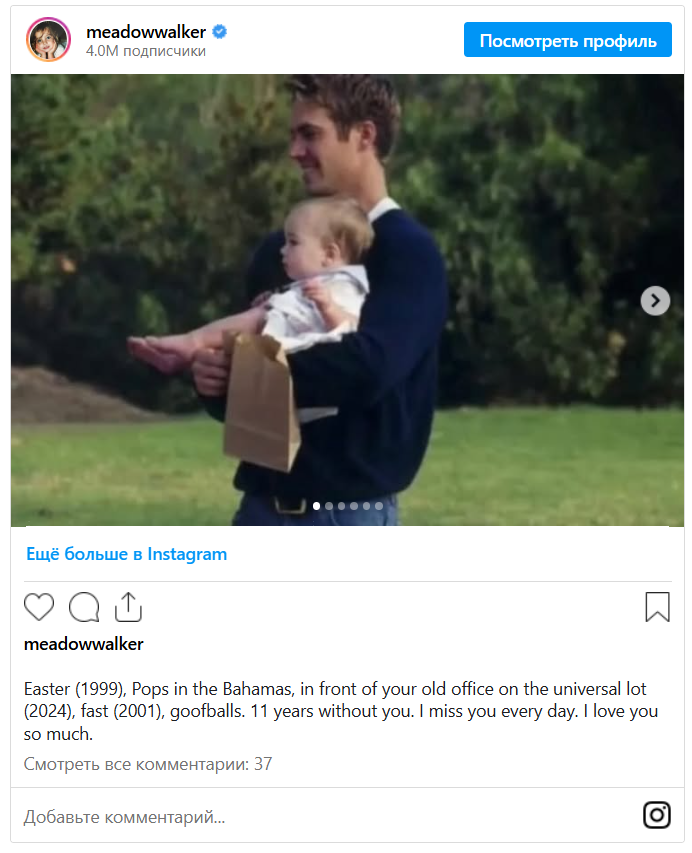Screen dimensions: 692x853
Task: Click the Instagram logo icon near comment field
Action: (657, 815)
